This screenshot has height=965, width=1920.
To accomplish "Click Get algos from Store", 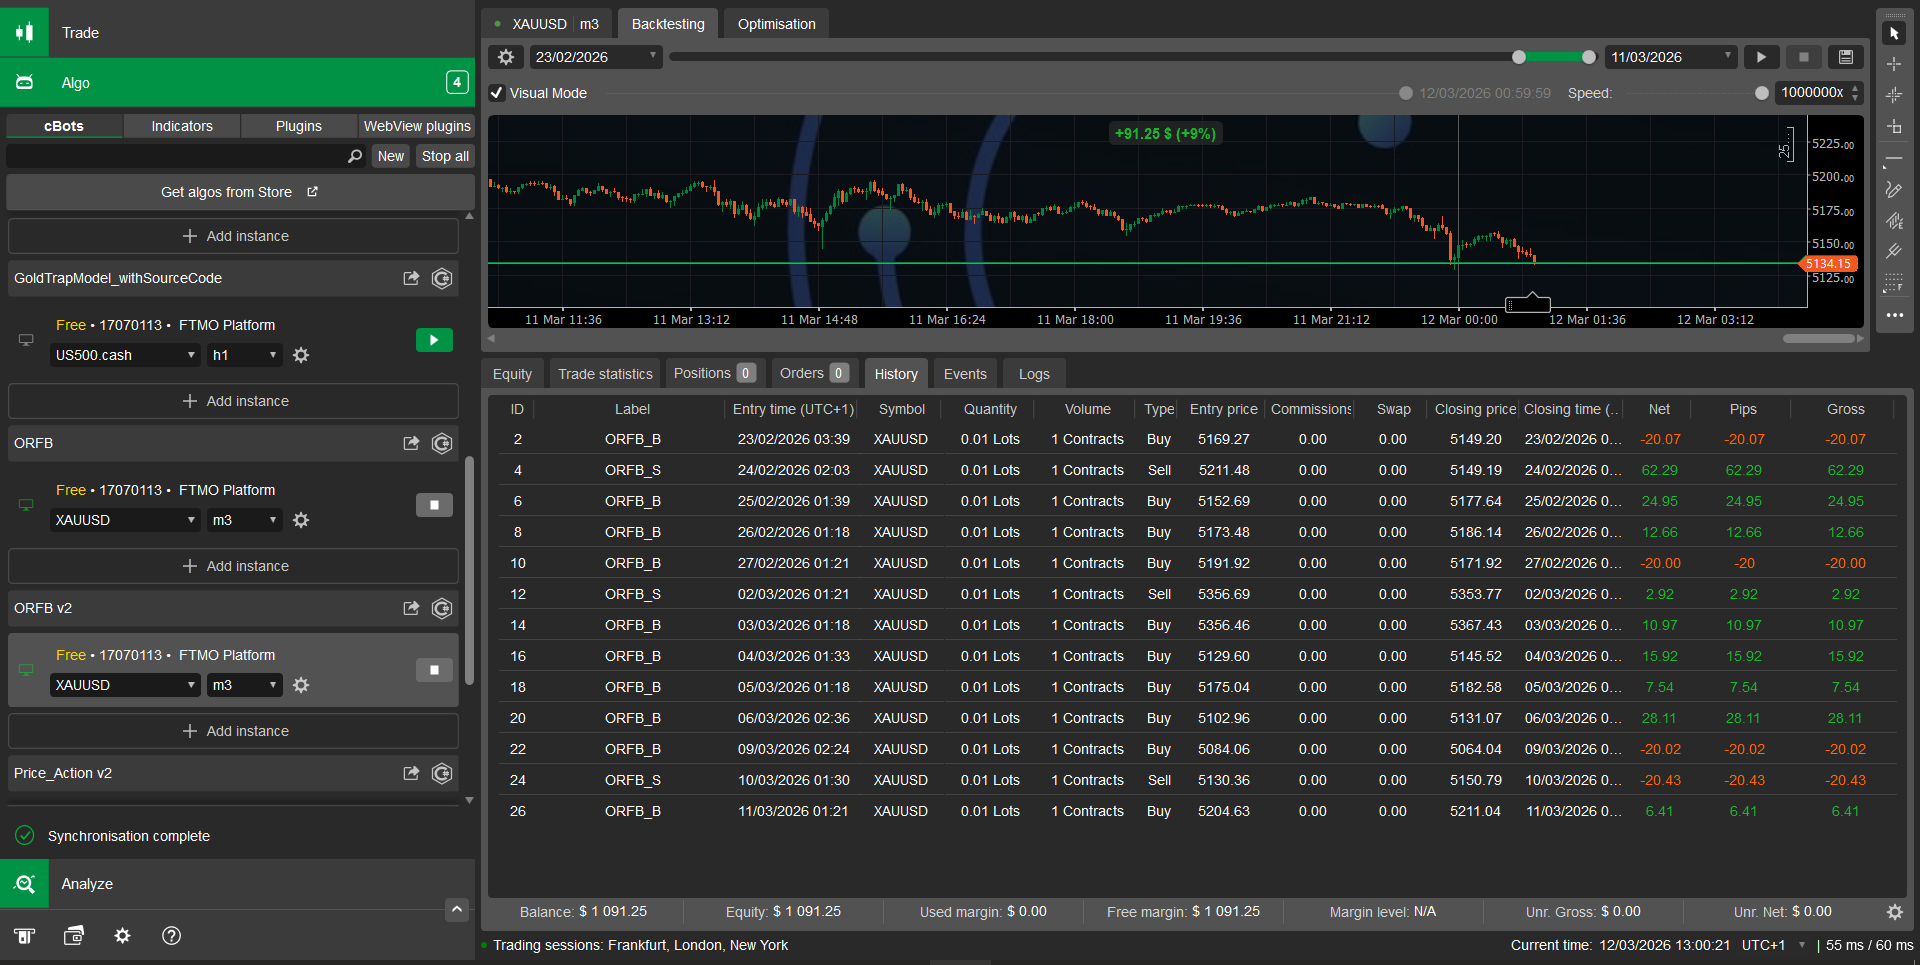I will pos(239,192).
